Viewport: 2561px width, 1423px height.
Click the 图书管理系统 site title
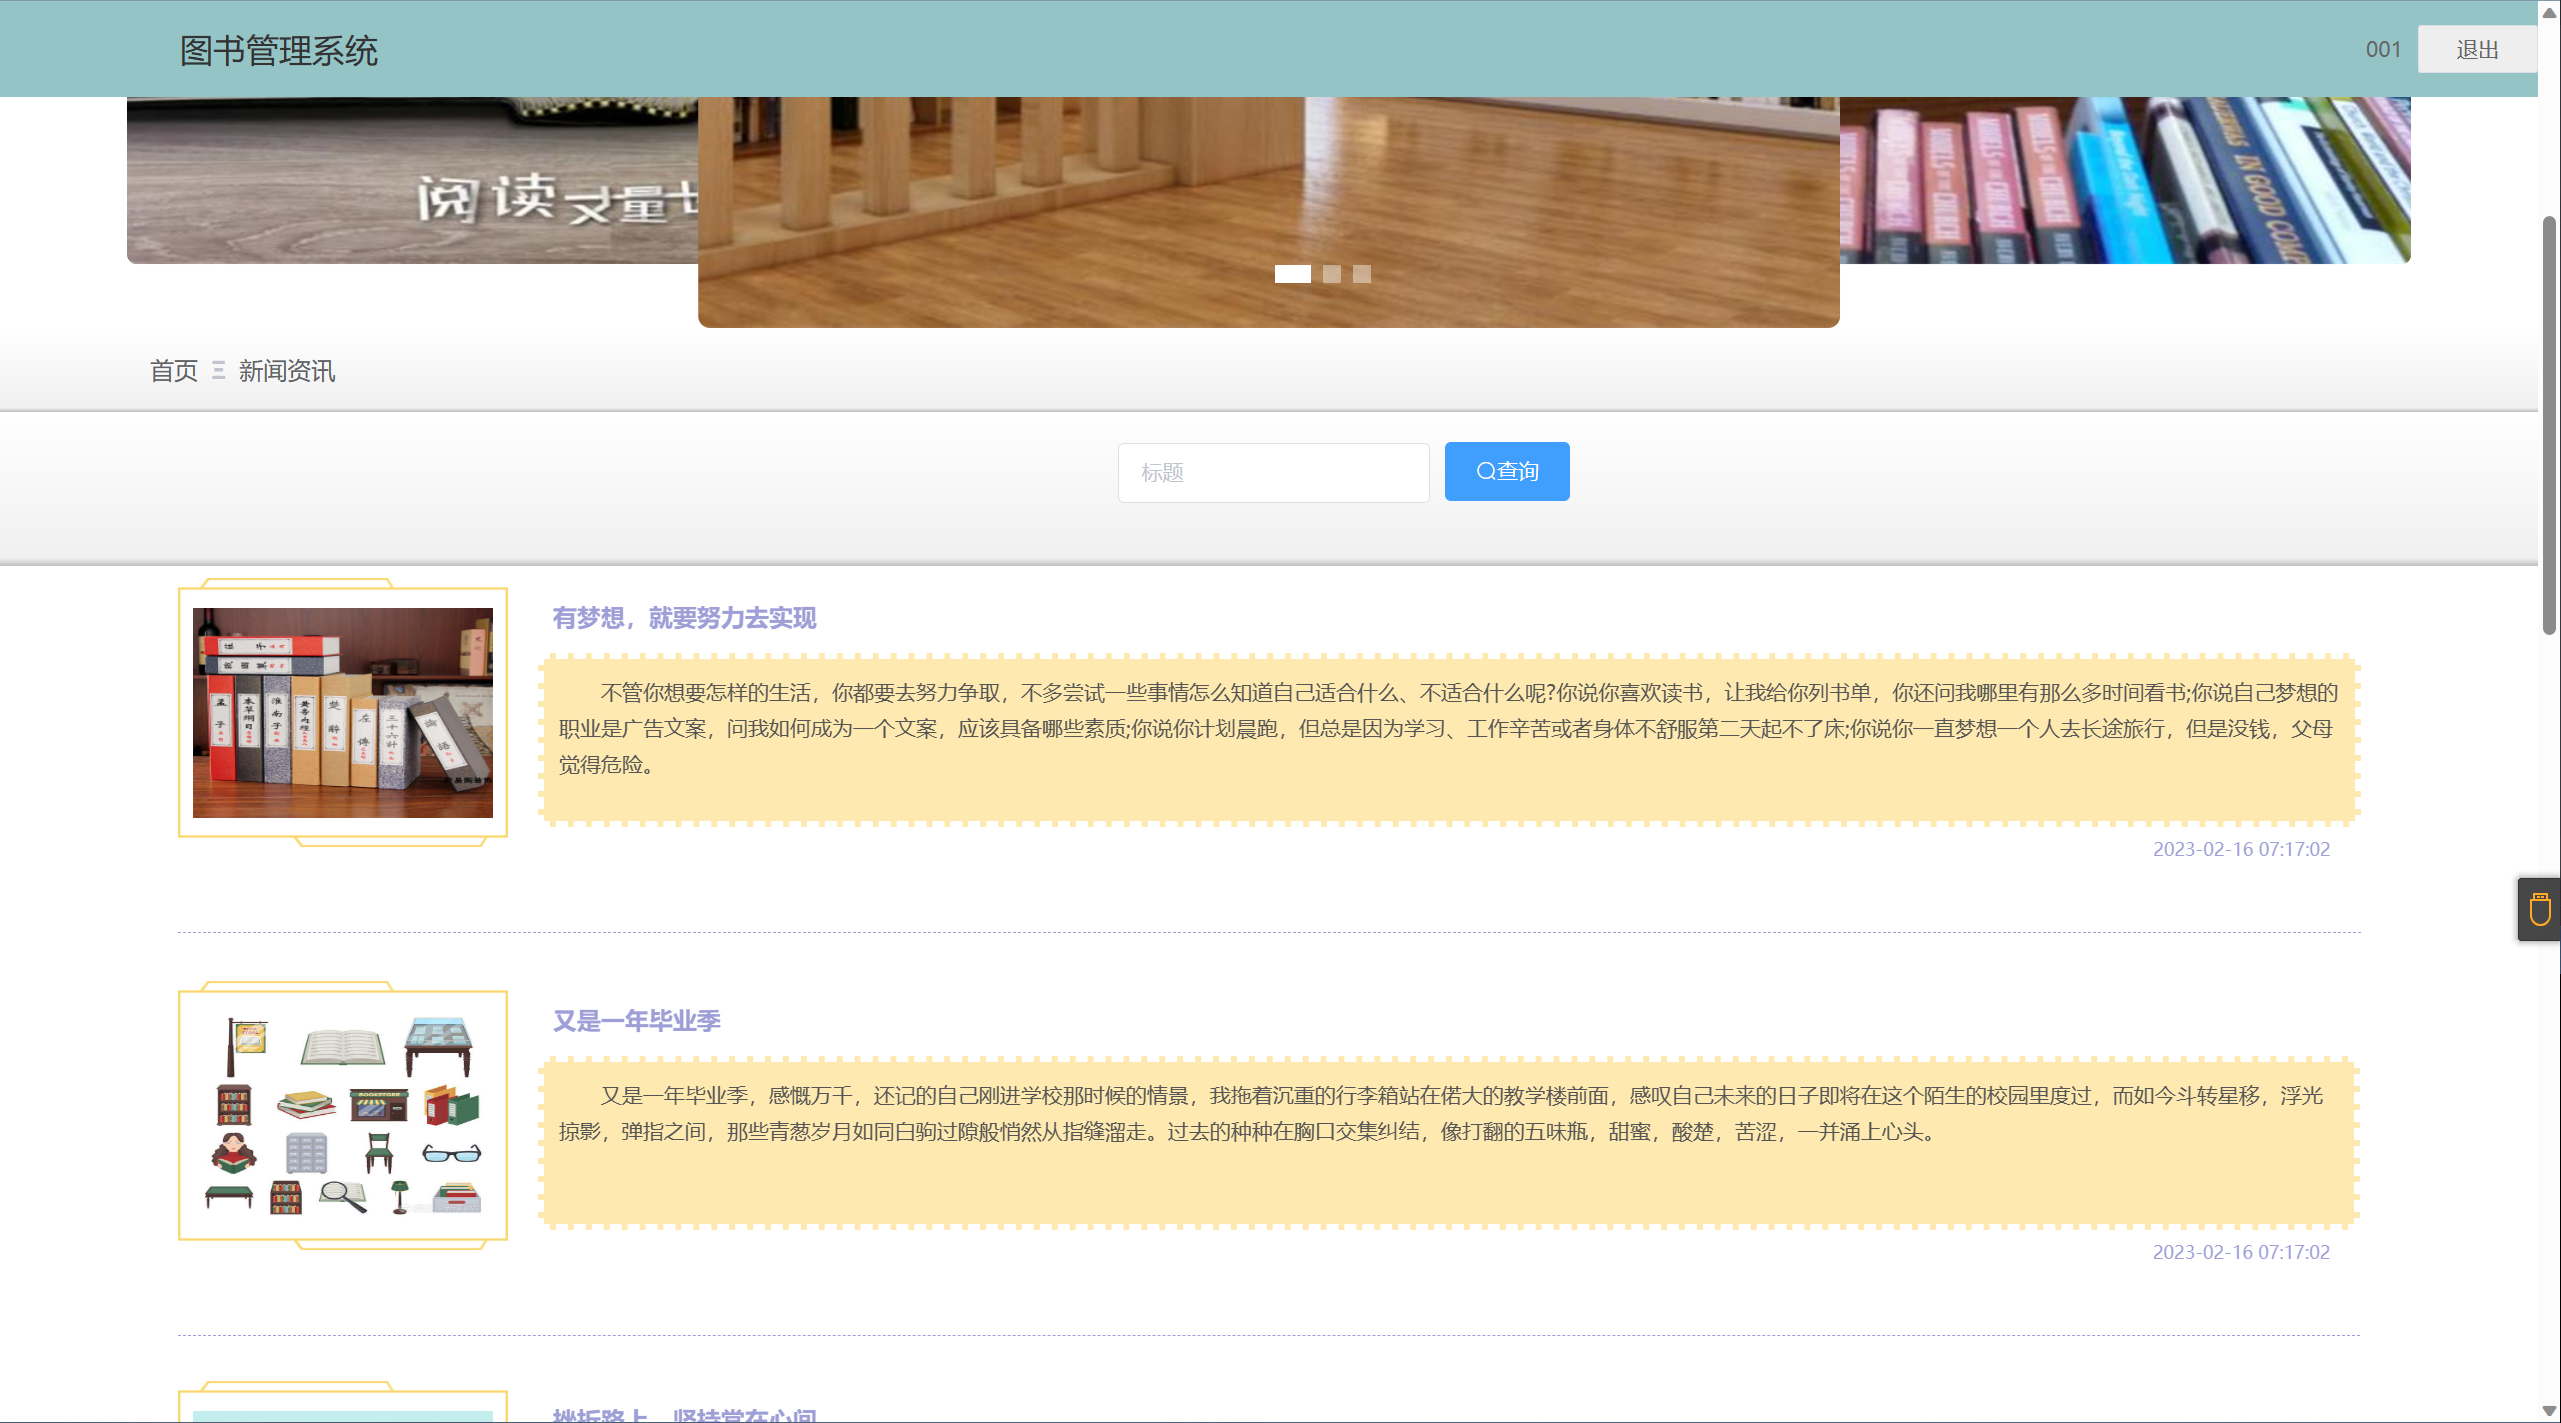278,51
